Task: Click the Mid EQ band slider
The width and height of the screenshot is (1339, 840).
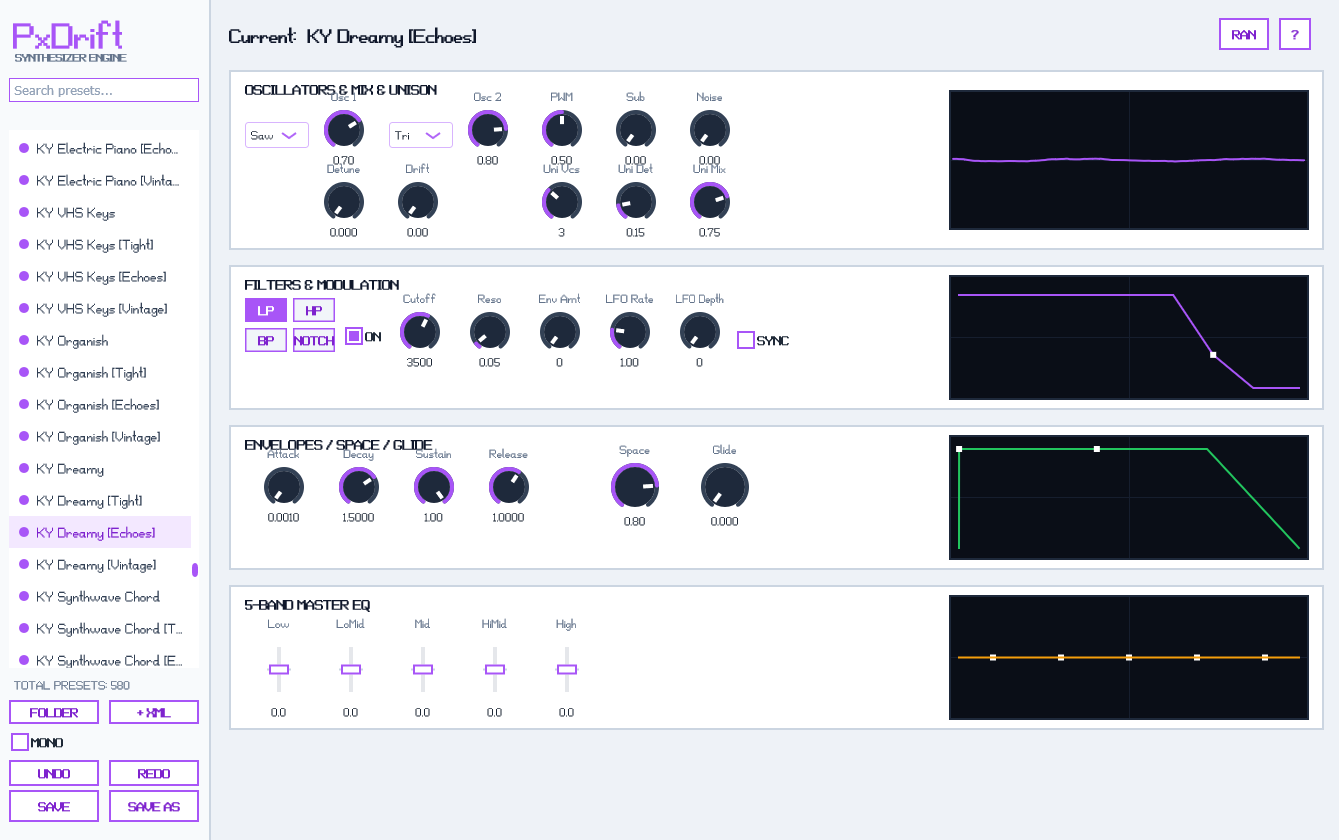Action: click(423, 669)
